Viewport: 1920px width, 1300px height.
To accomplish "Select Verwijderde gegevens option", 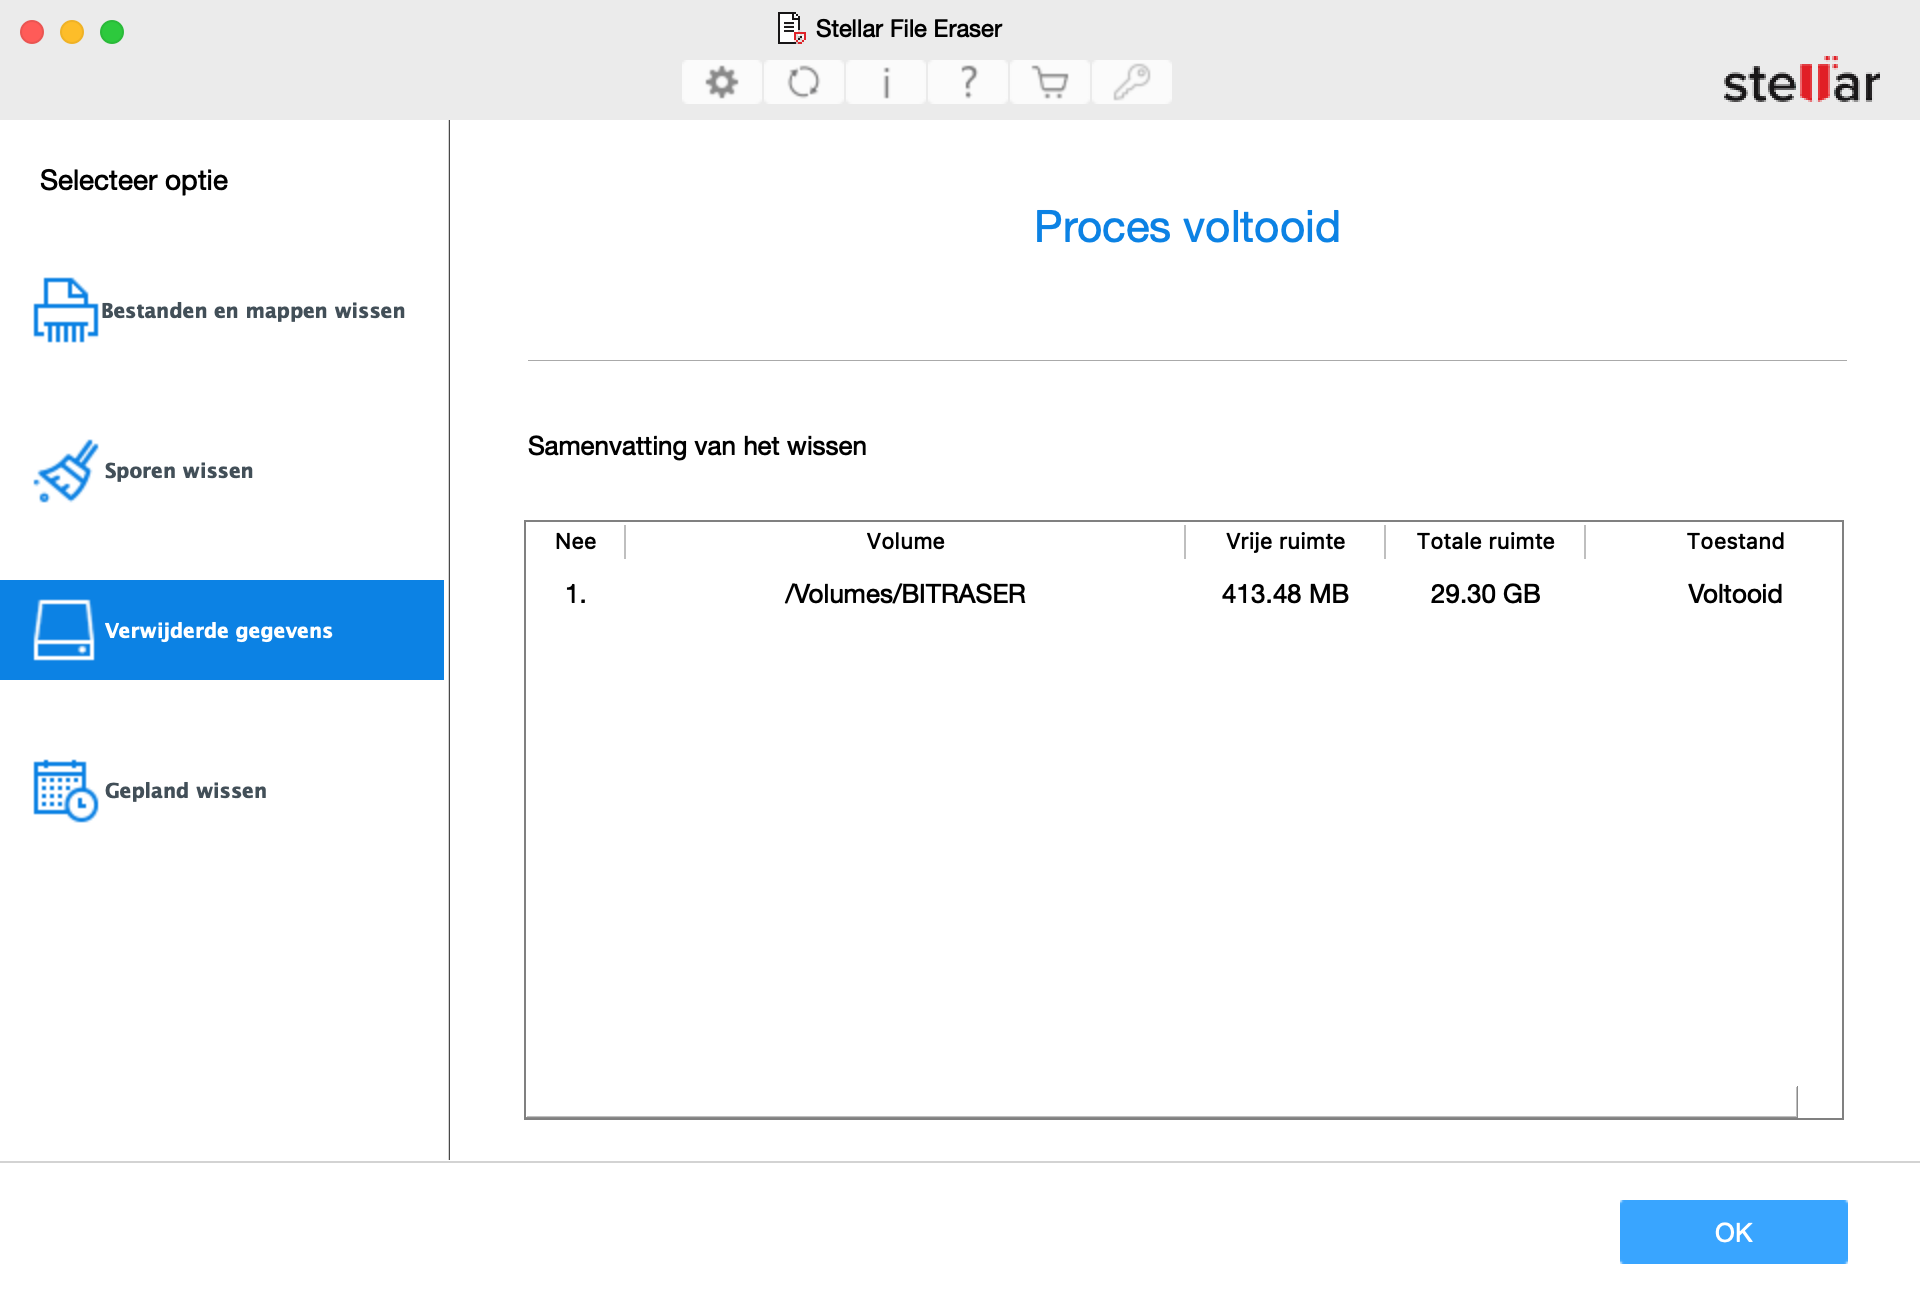I will coord(222,630).
